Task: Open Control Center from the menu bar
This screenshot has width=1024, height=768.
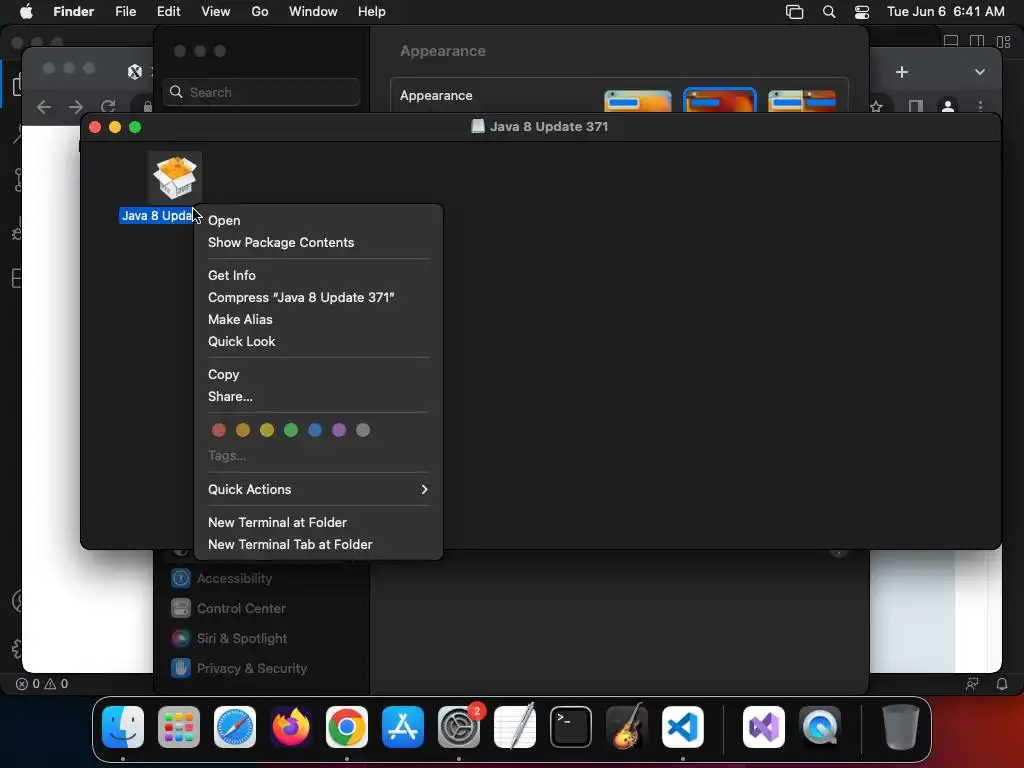Action: pyautogui.click(x=862, y=12)
